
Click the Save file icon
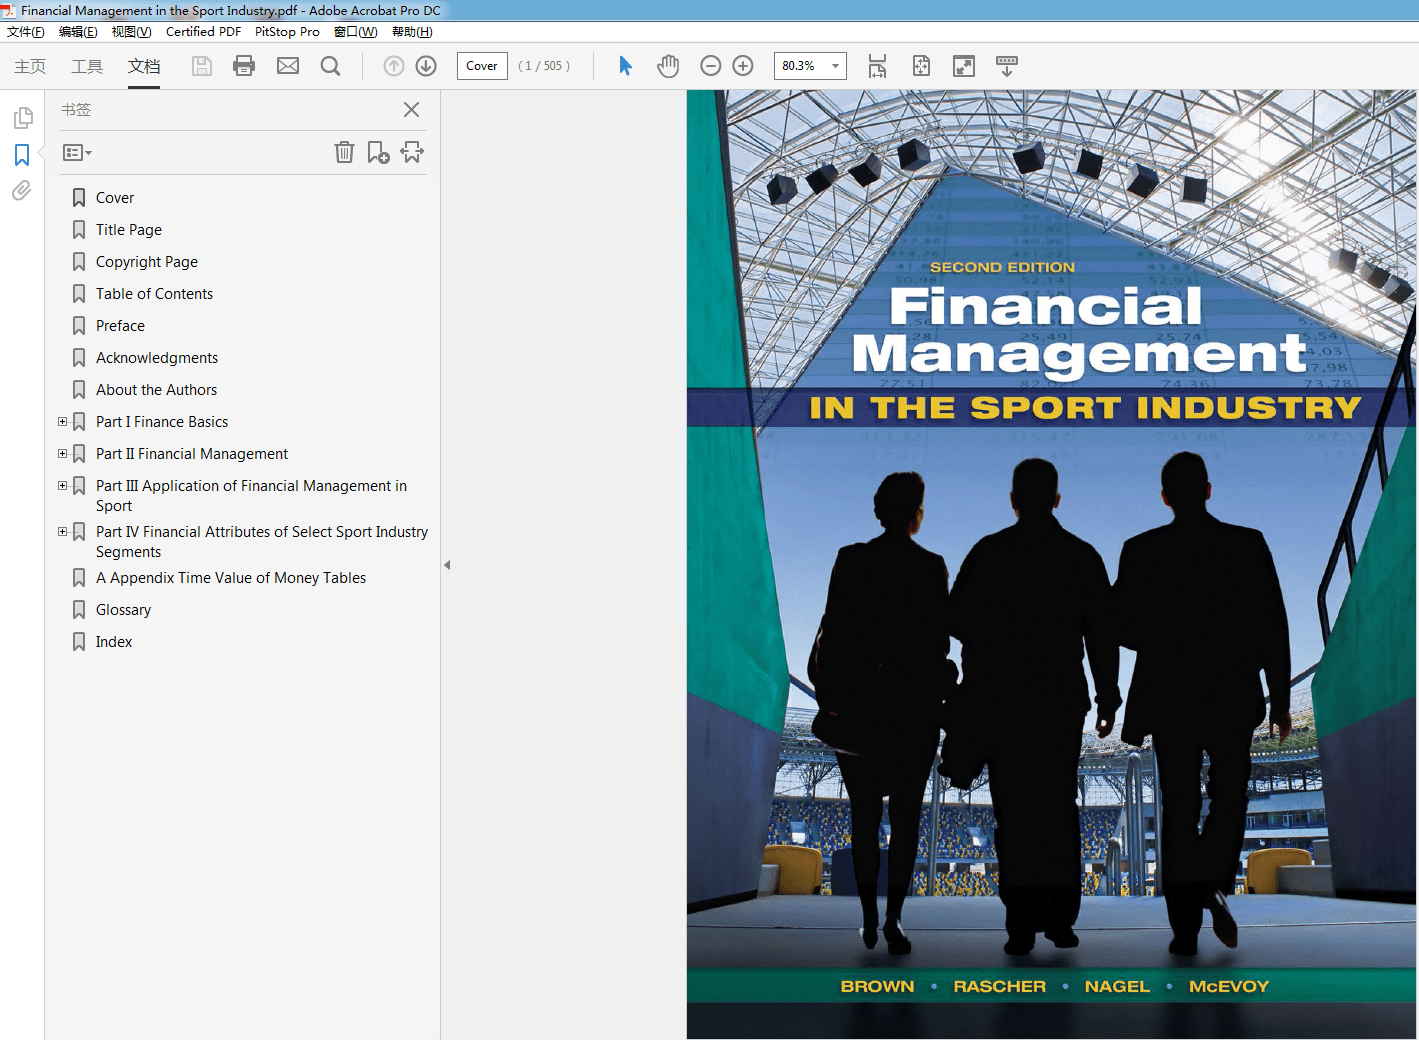(x=201, y=65)
